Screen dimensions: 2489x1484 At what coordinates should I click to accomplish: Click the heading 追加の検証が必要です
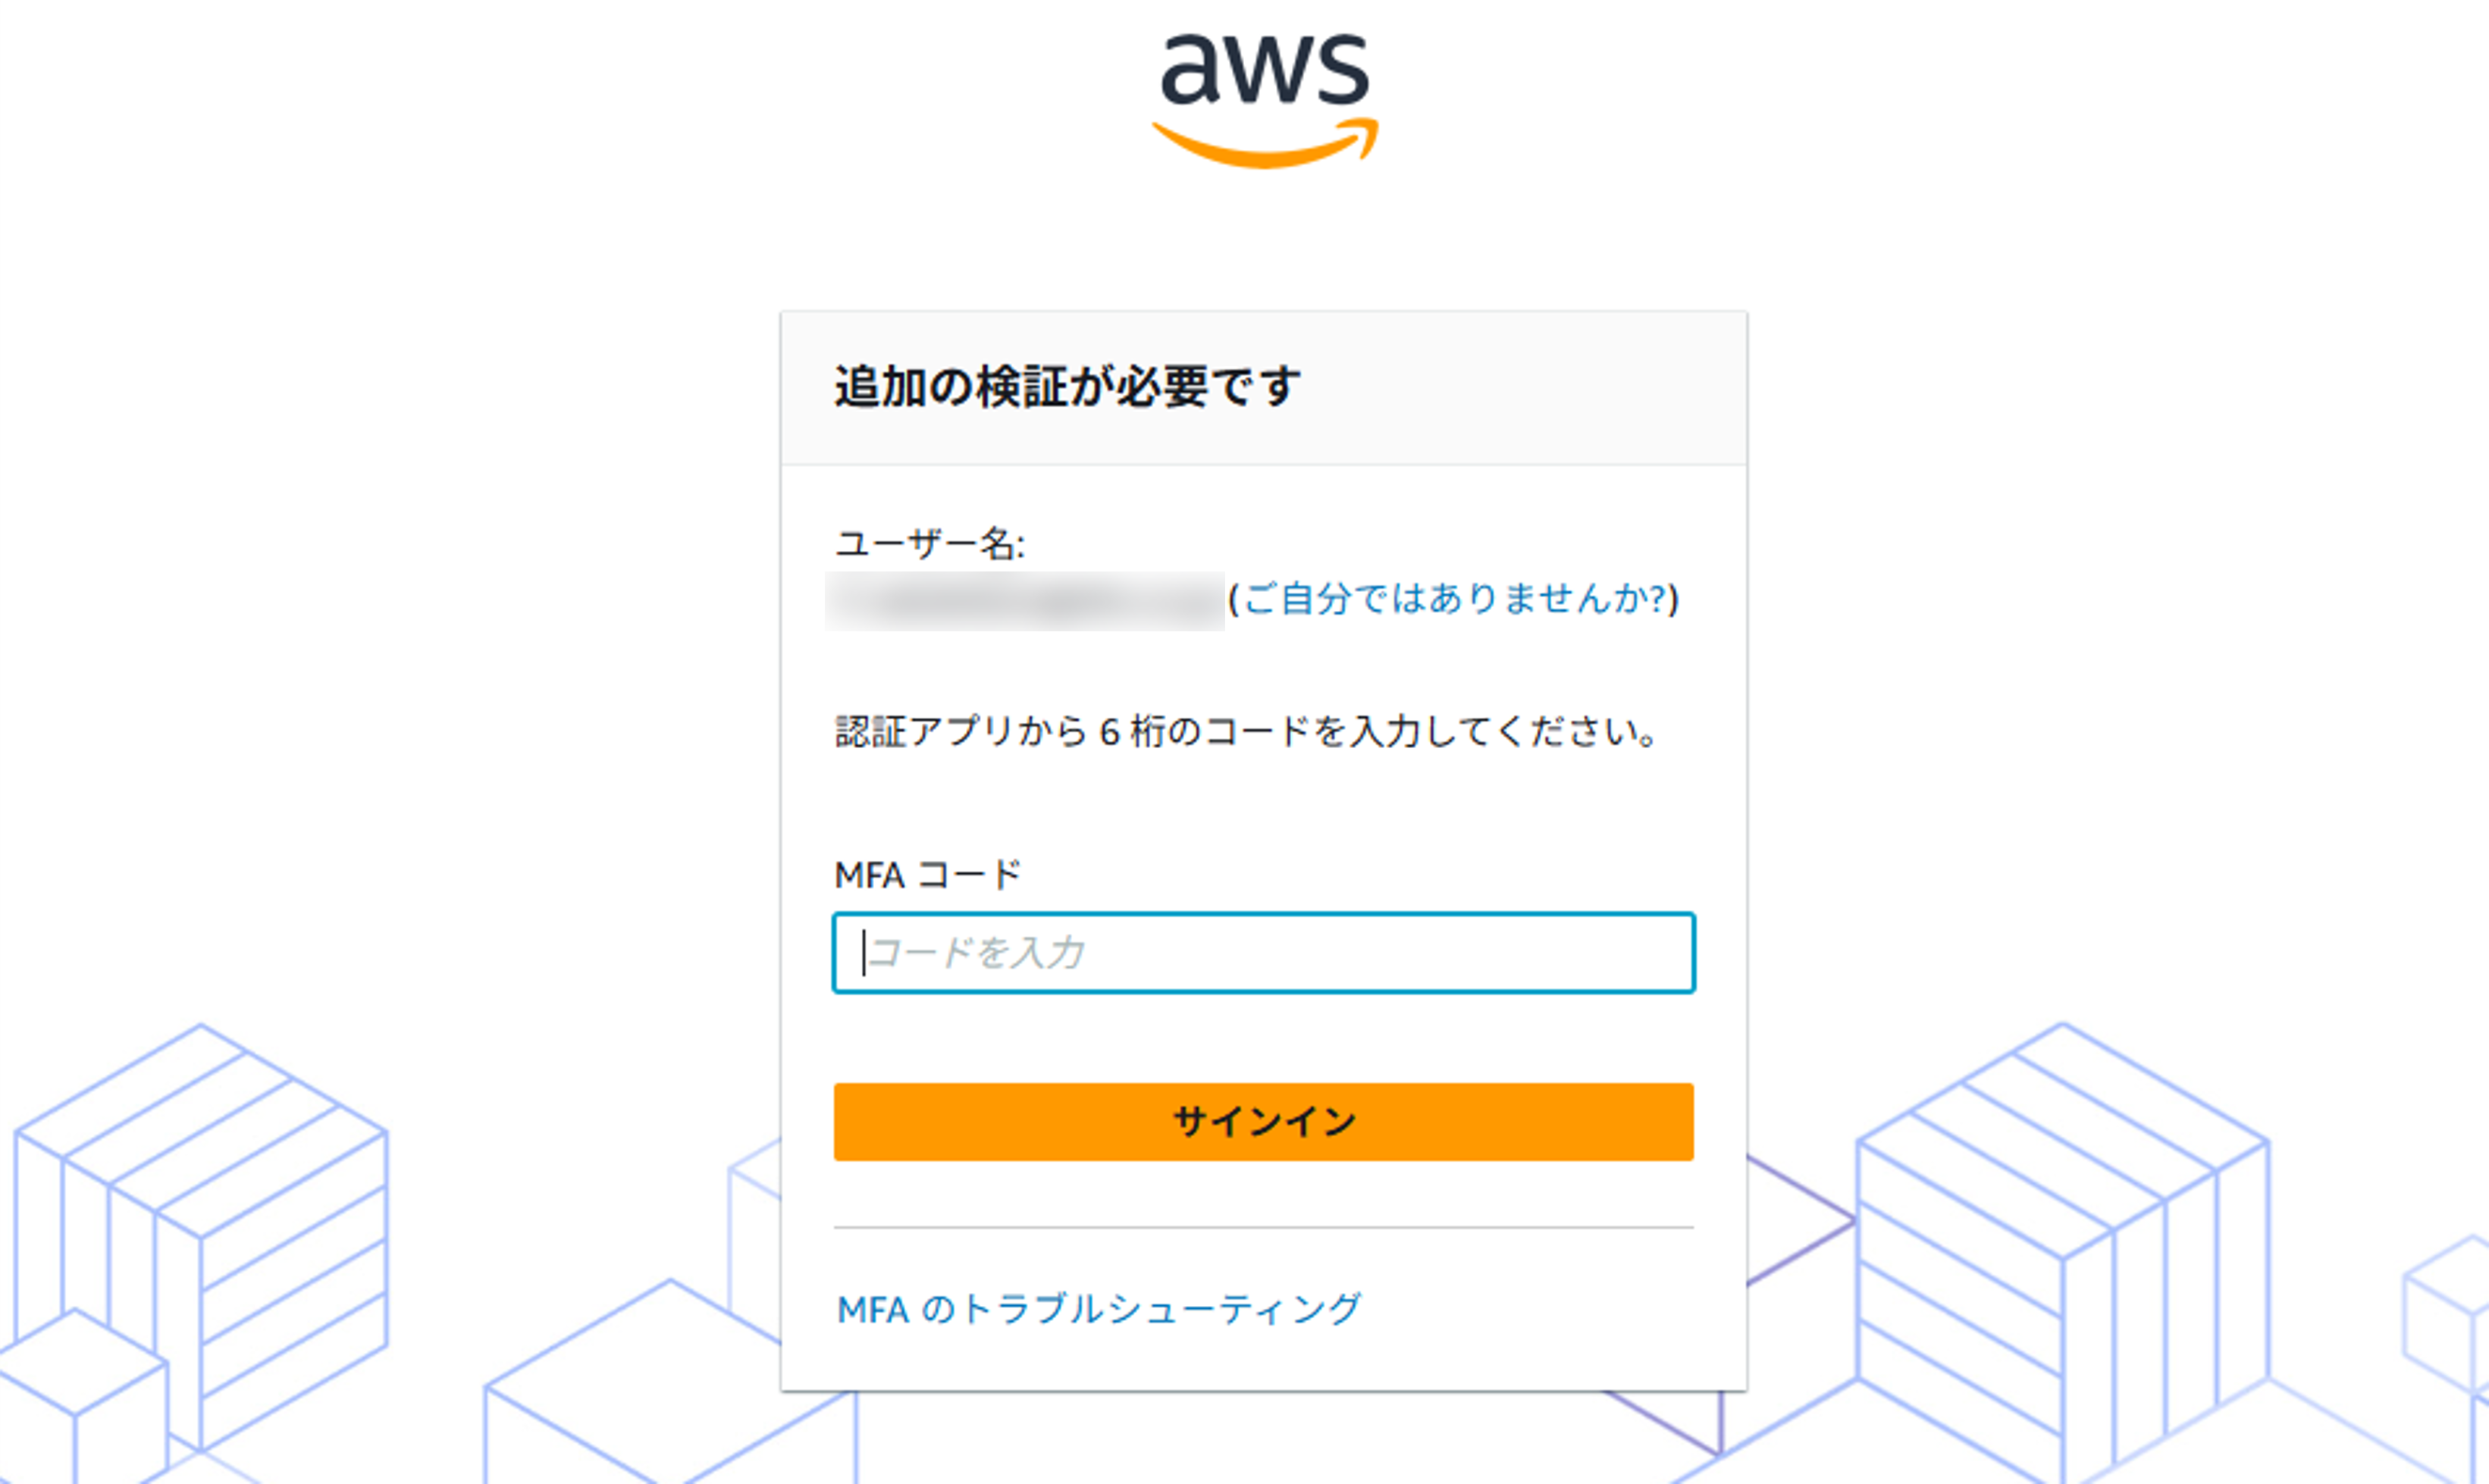[x=1067, y=387]
